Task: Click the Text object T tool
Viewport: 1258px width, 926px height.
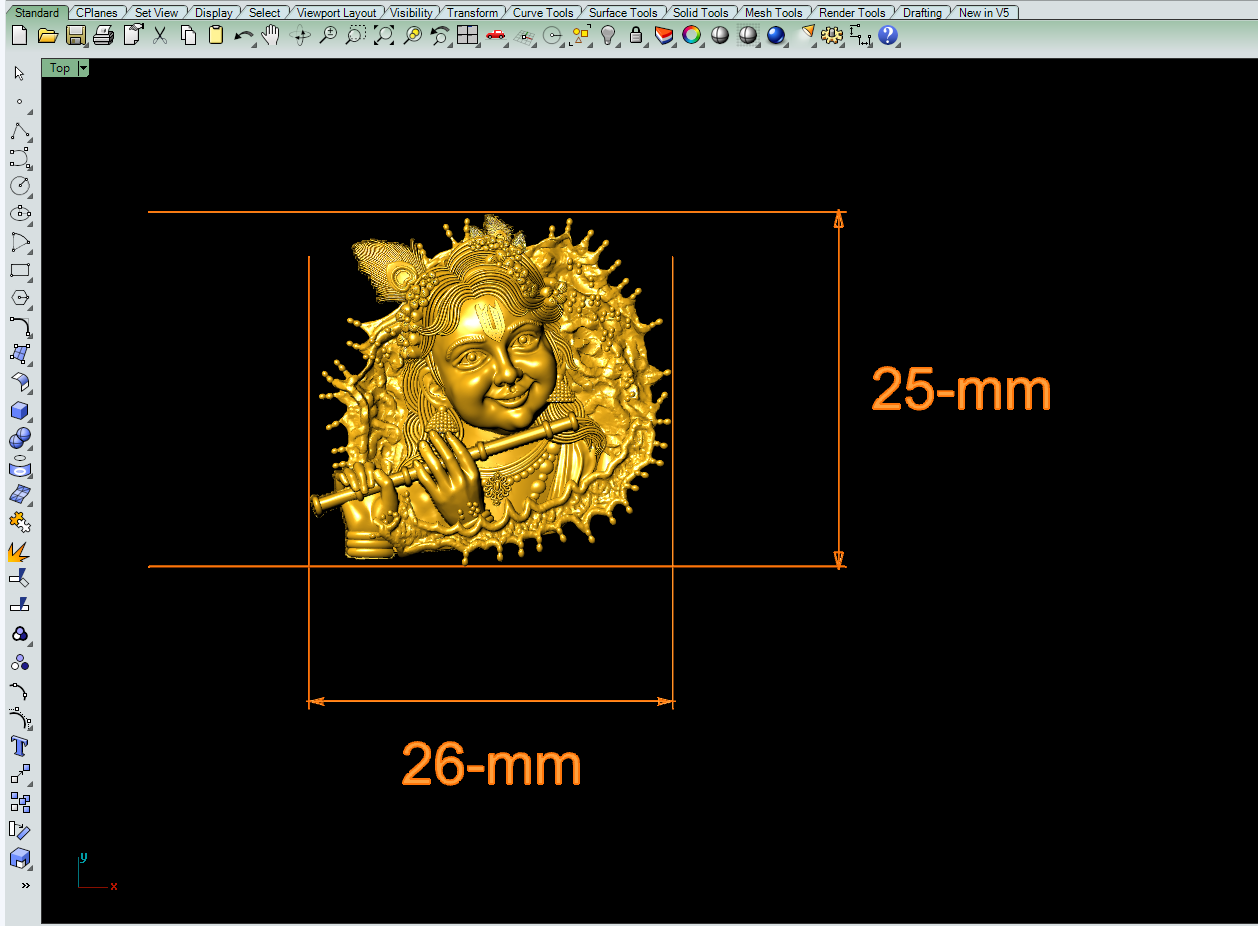Action: (x=20, y=746)
